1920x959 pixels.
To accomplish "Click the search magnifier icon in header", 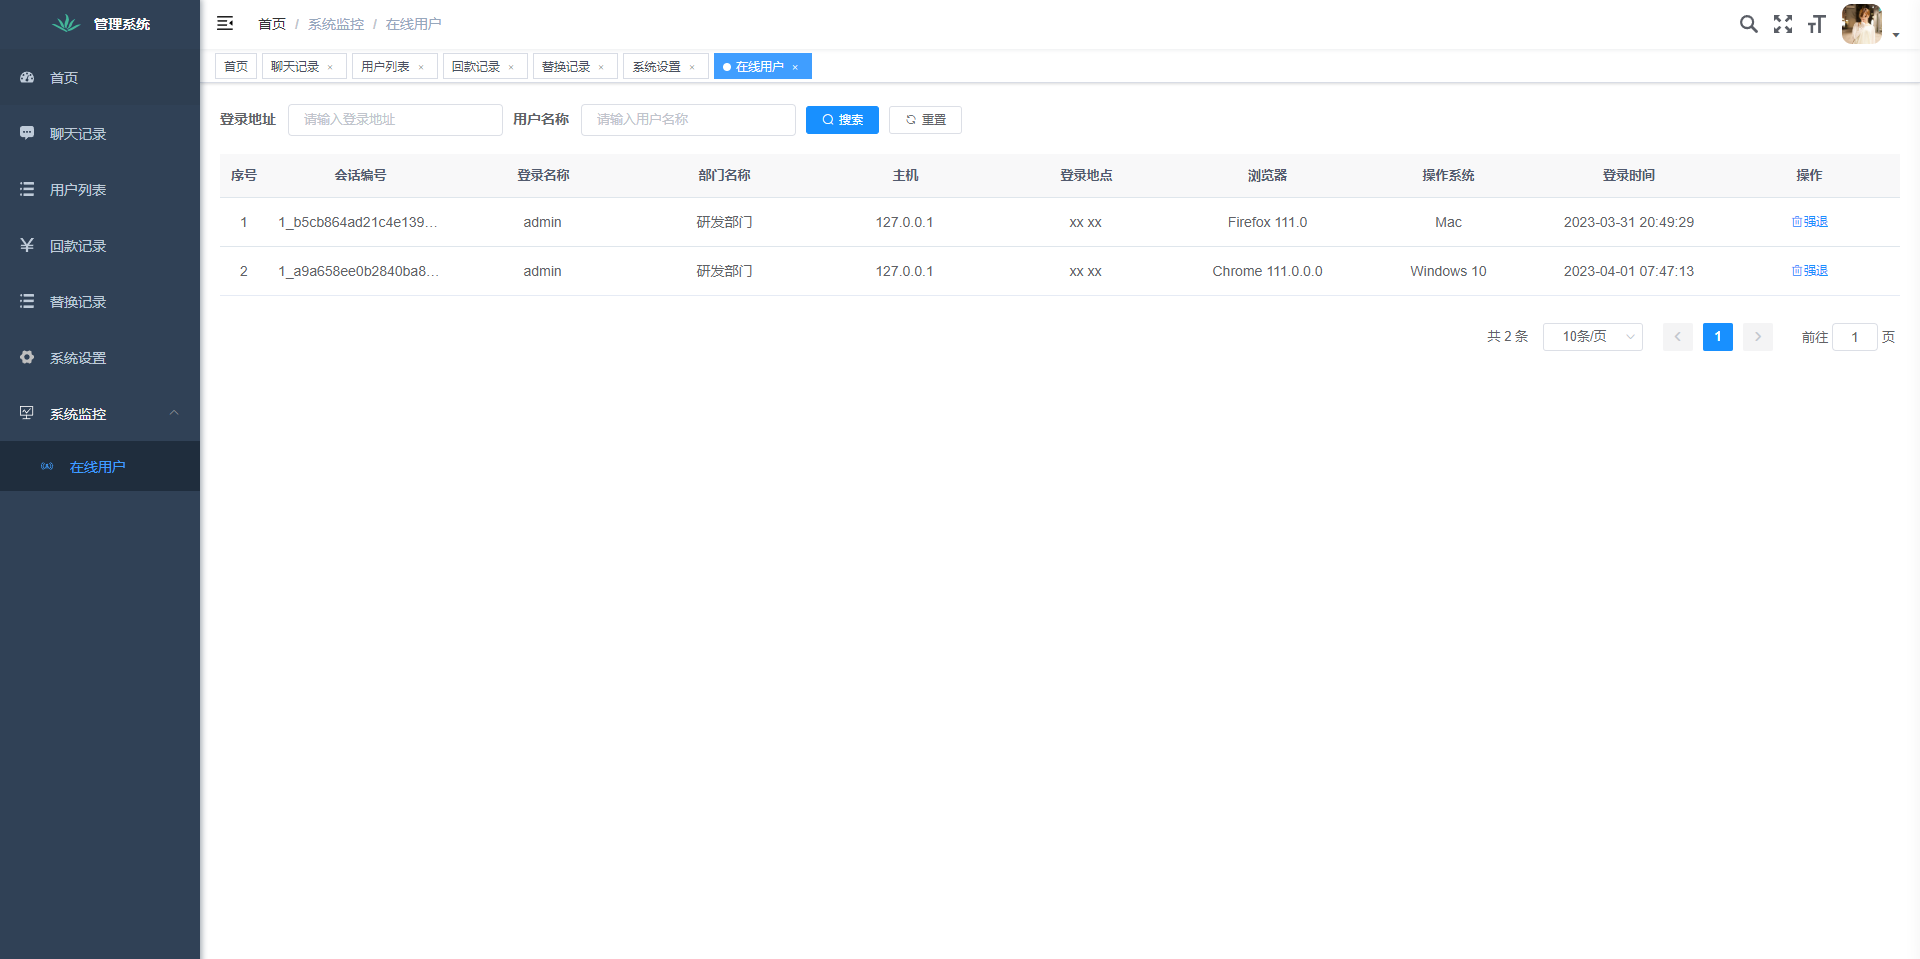I will [x=1748, y=24].
